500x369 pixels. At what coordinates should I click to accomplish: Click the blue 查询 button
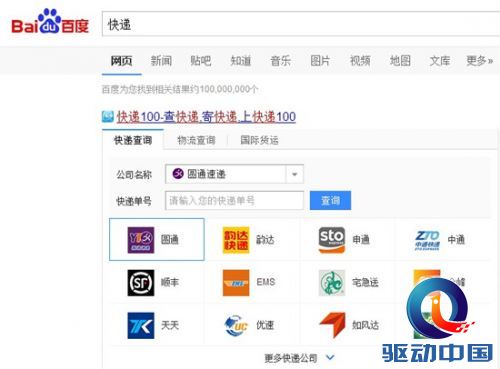coord(330,200)
